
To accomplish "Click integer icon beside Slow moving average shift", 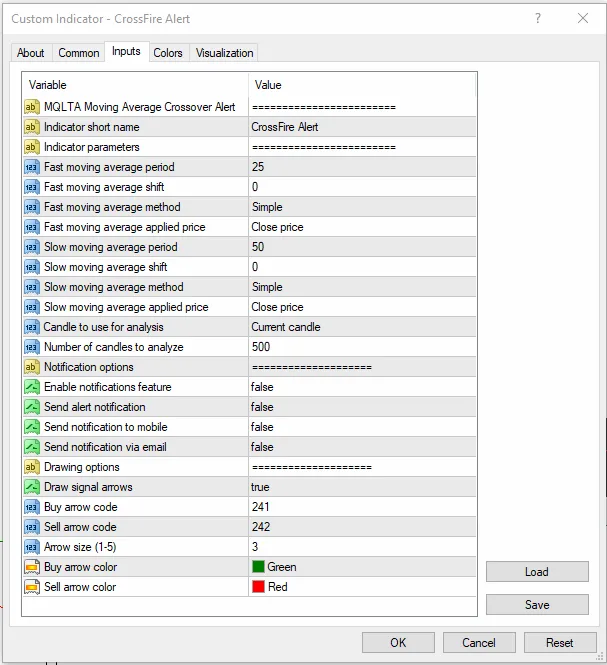I will 31,267.
